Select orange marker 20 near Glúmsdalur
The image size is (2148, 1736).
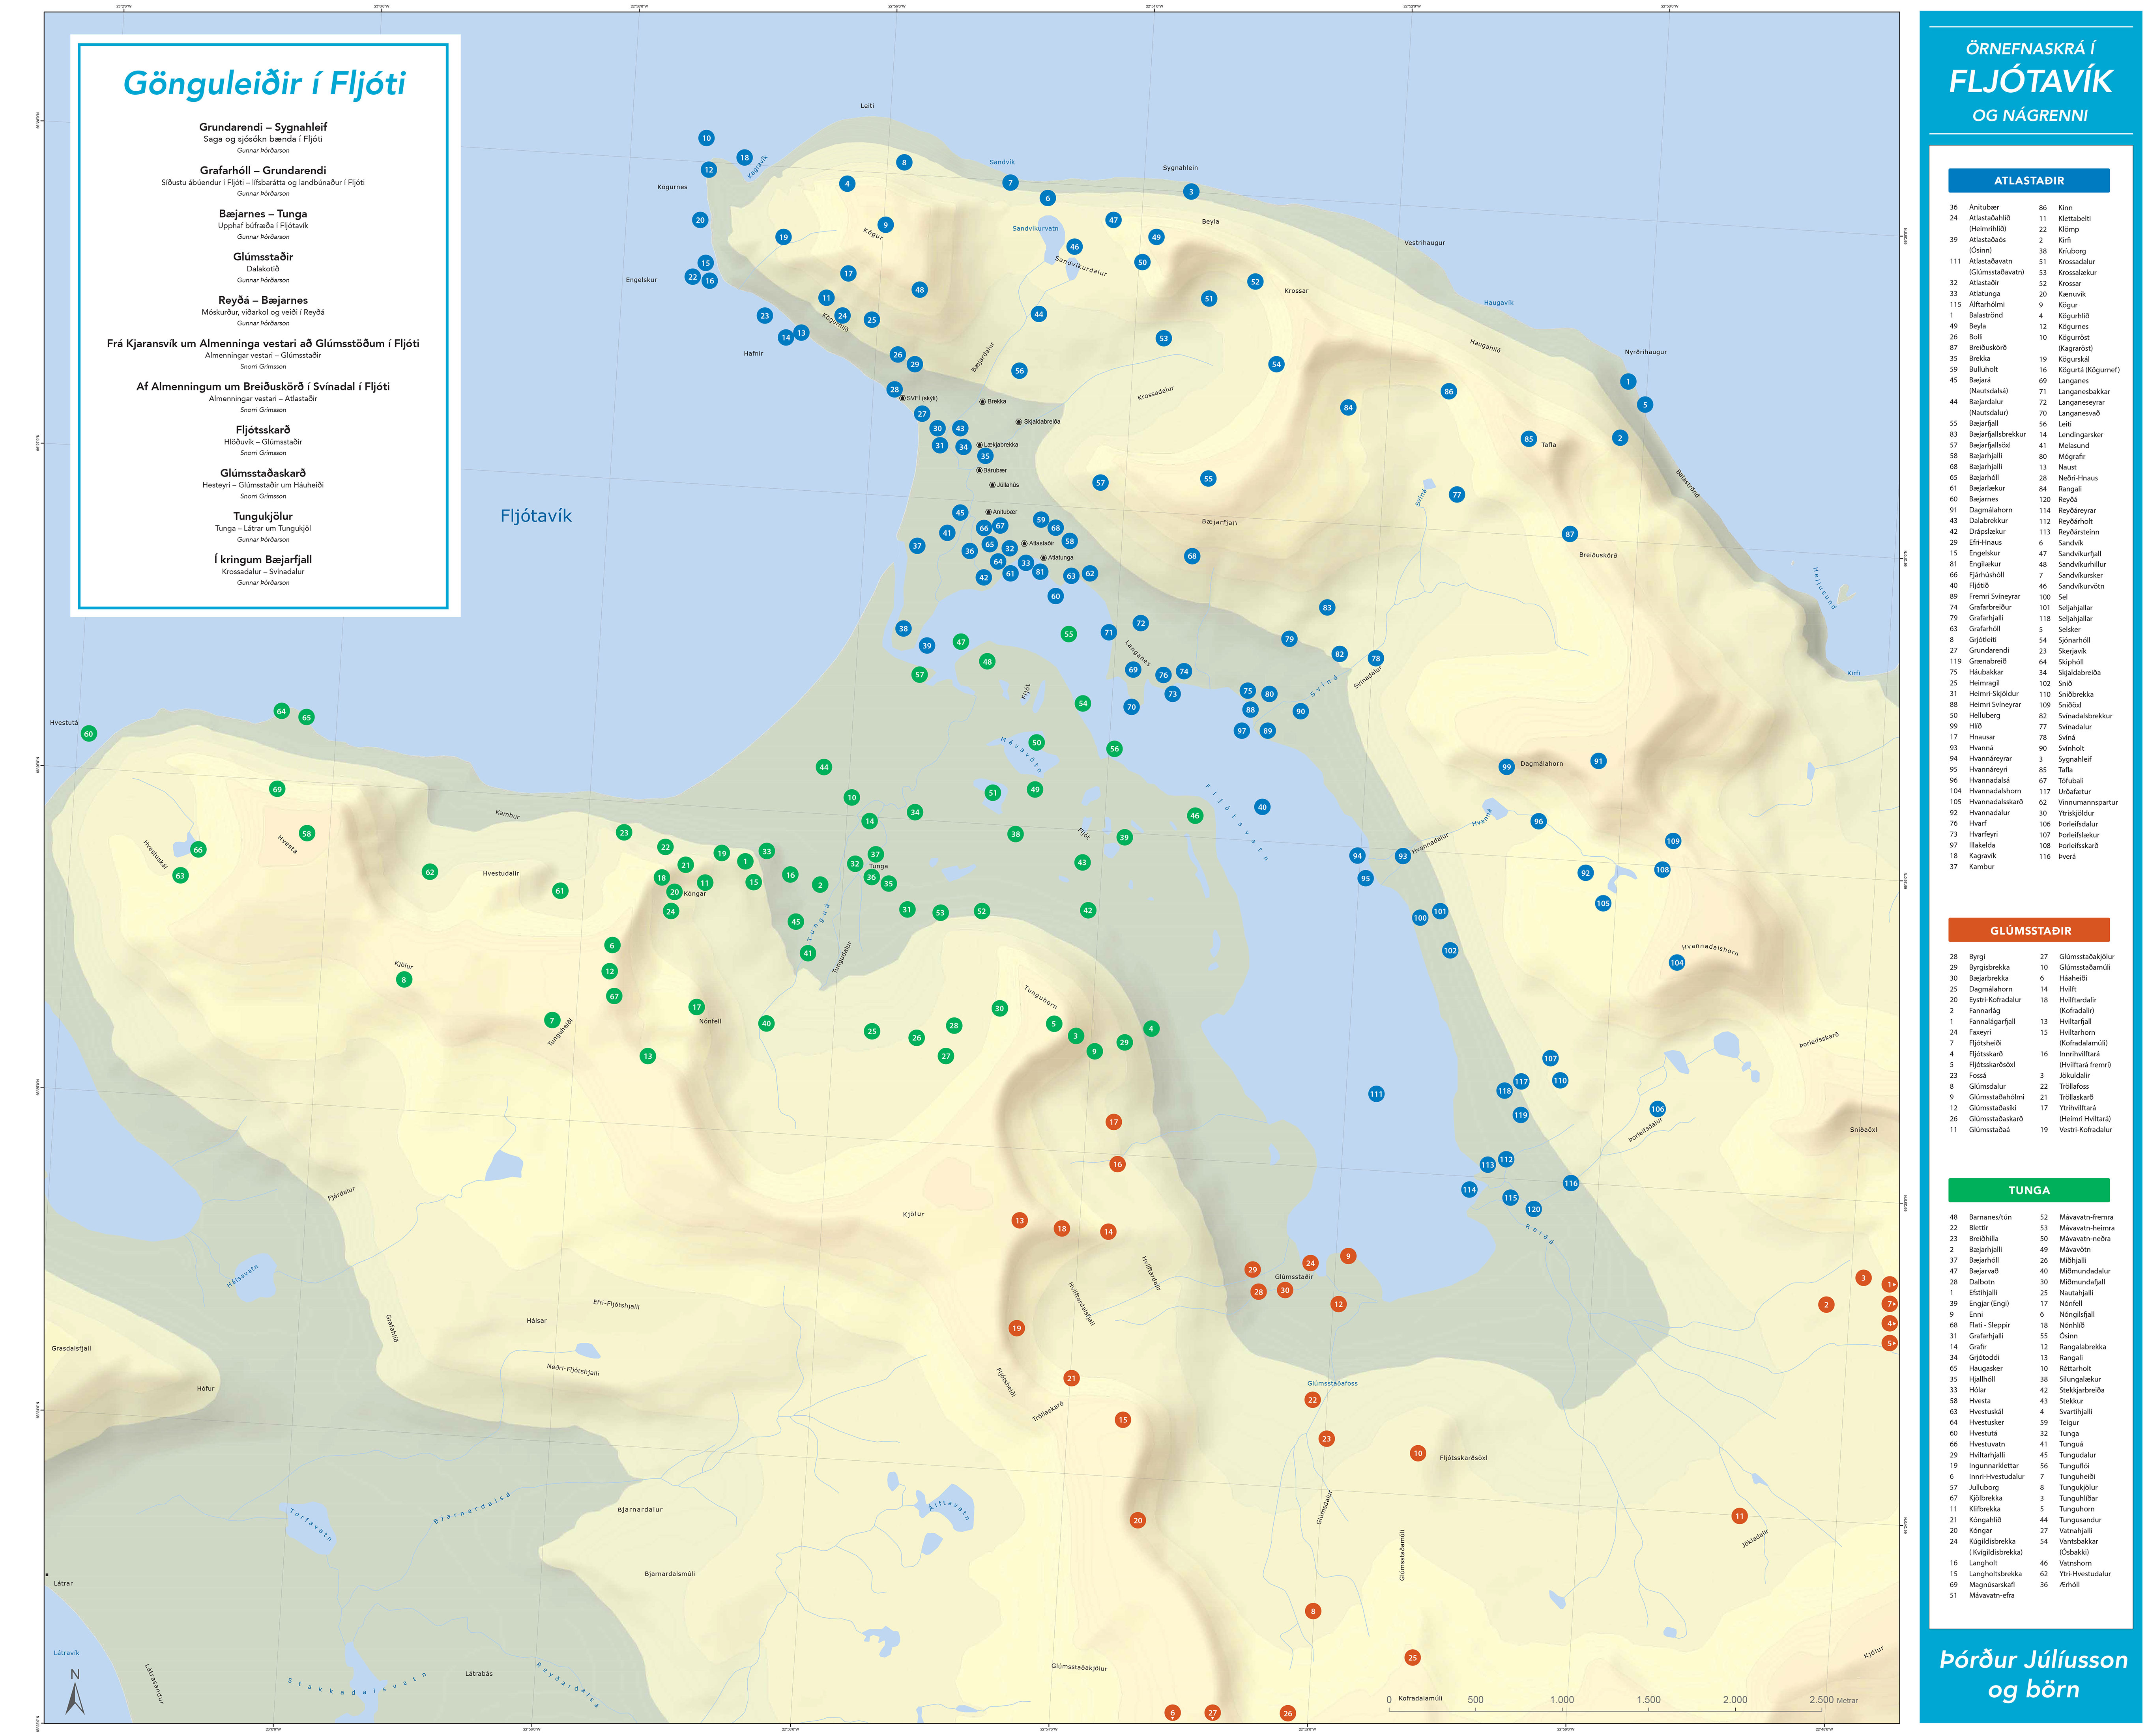pyautogui.click(x=1137, y=1520)
